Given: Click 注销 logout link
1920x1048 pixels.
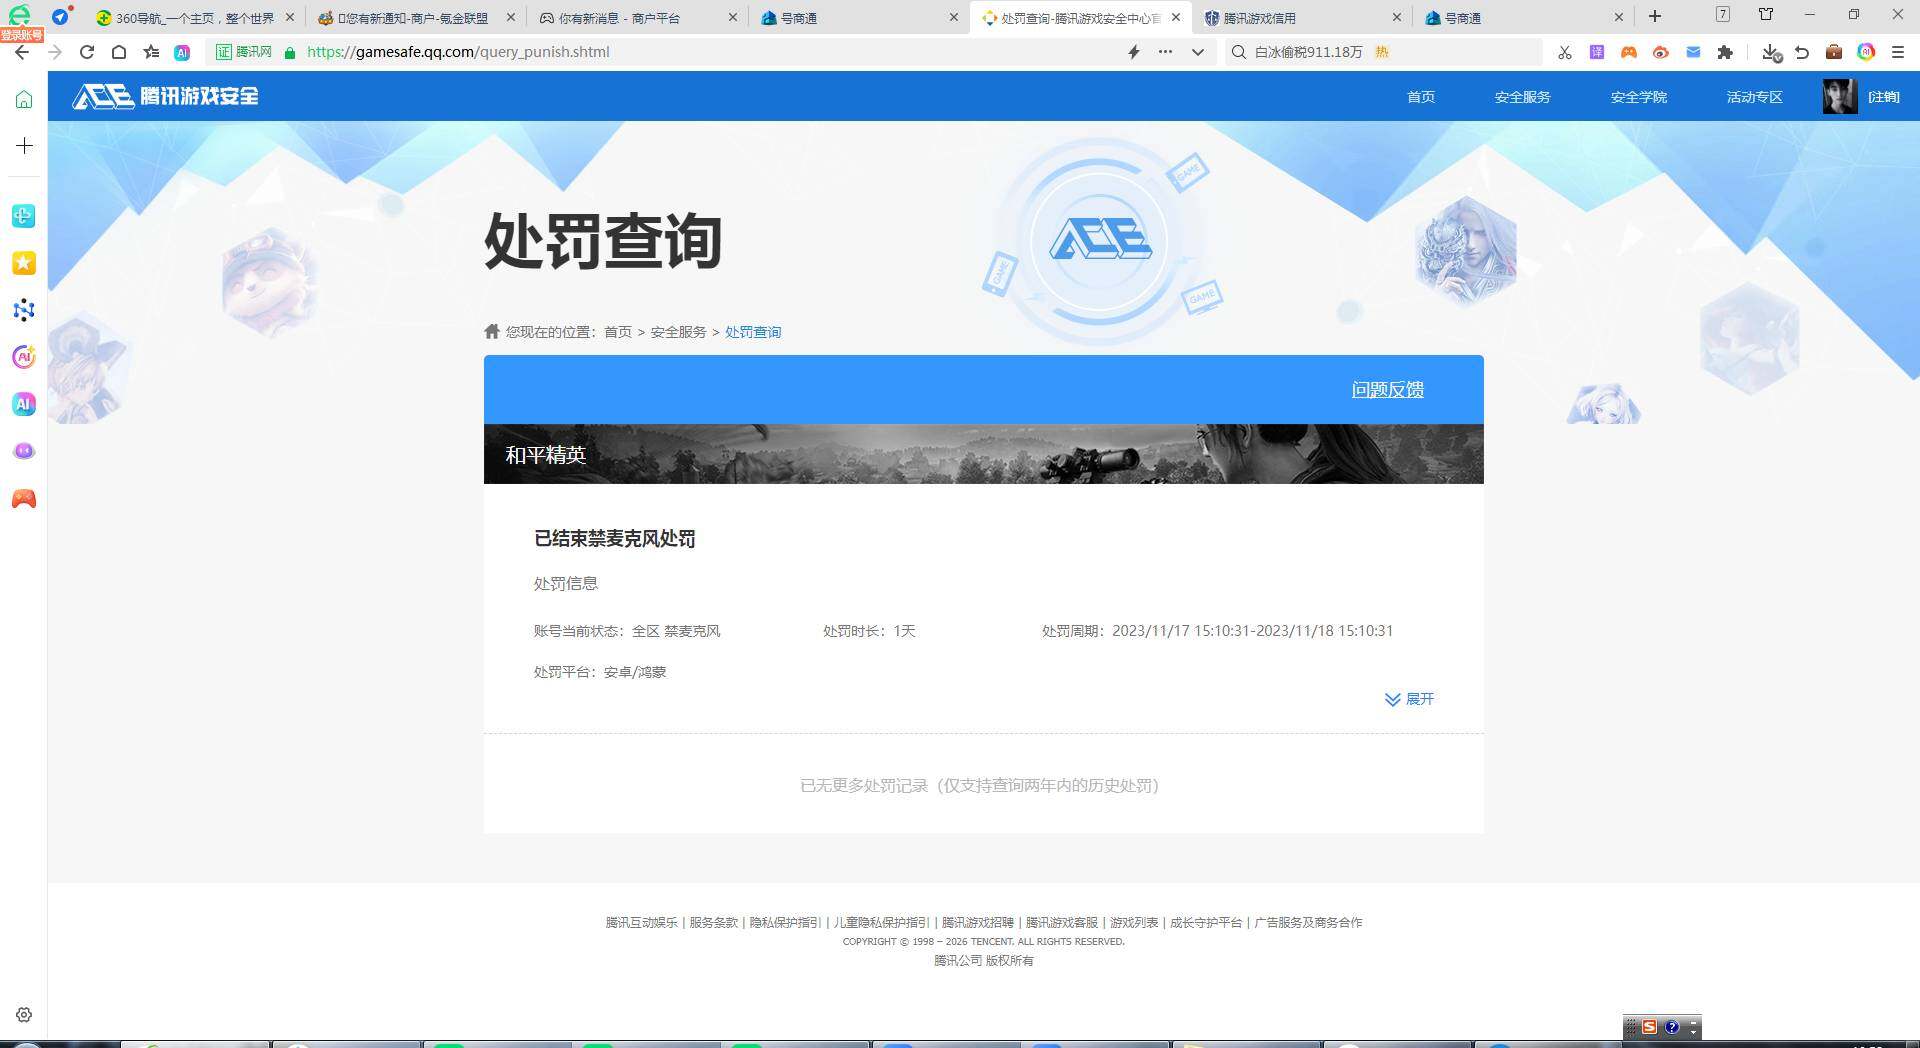Looking at the screenshot, I should pyautogui.click(x=1883, y=97).
